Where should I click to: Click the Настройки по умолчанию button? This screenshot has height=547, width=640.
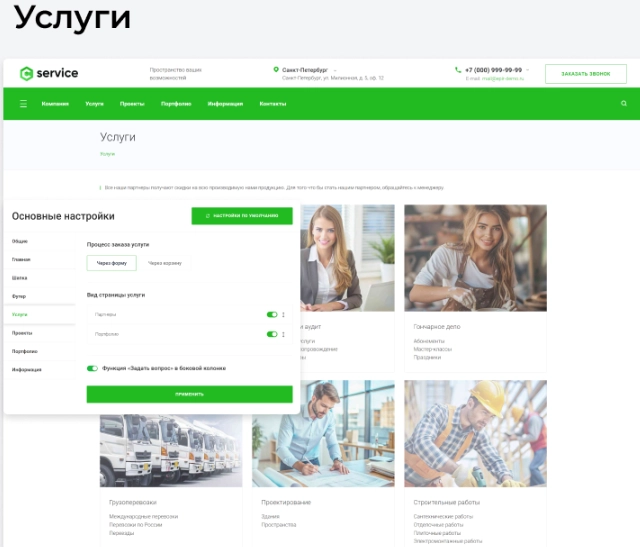point(242,216)
